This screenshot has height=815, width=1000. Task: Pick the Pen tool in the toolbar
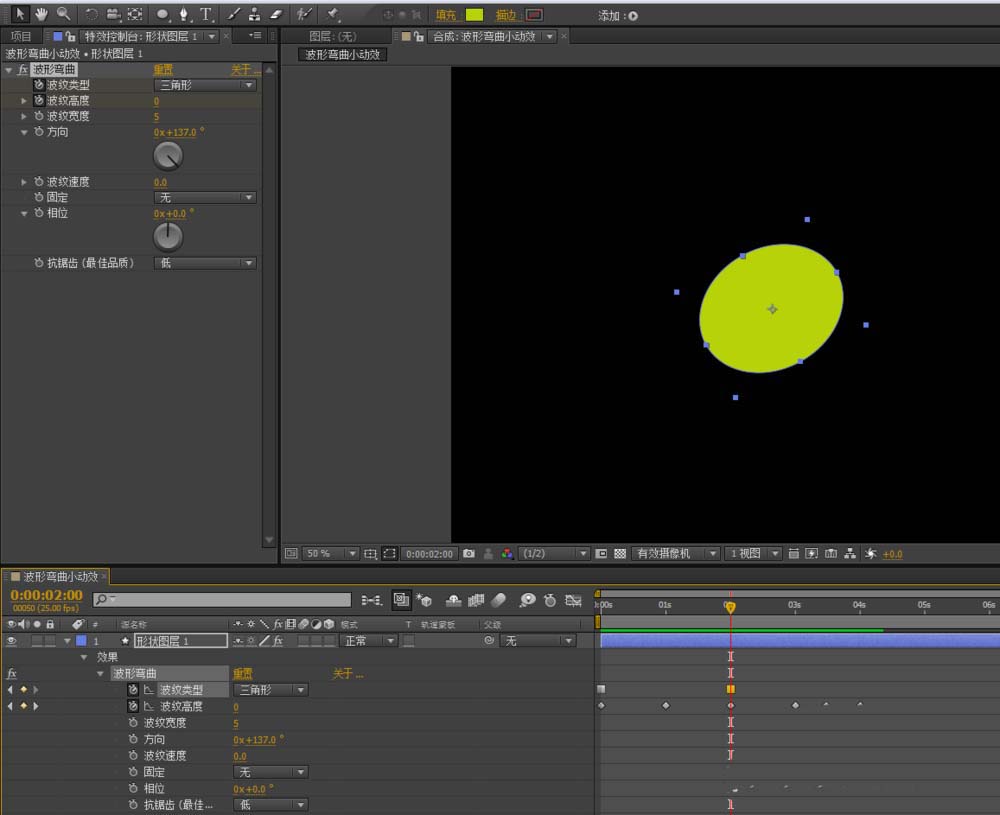pos(185,14)
